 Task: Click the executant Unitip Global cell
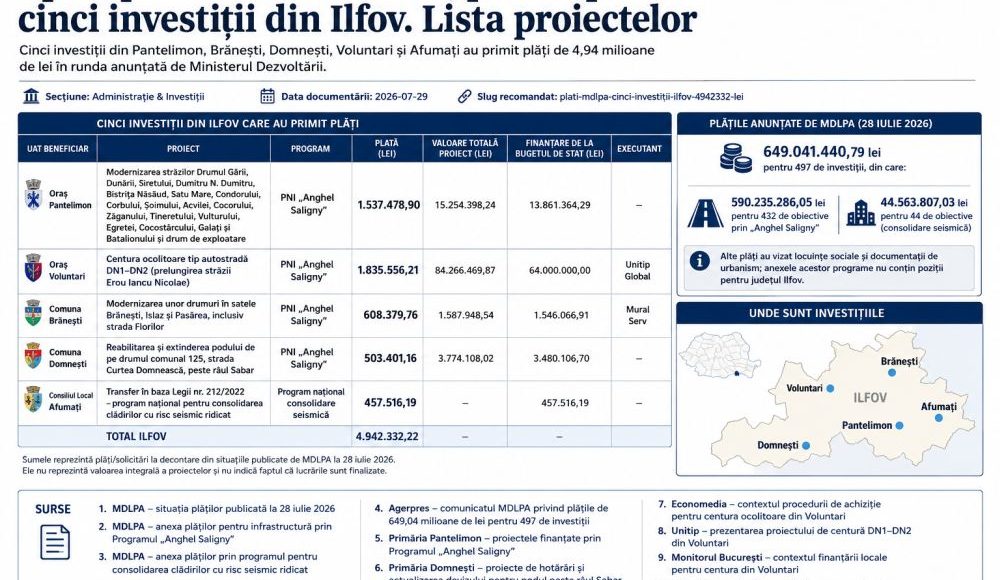click(638, 270)
